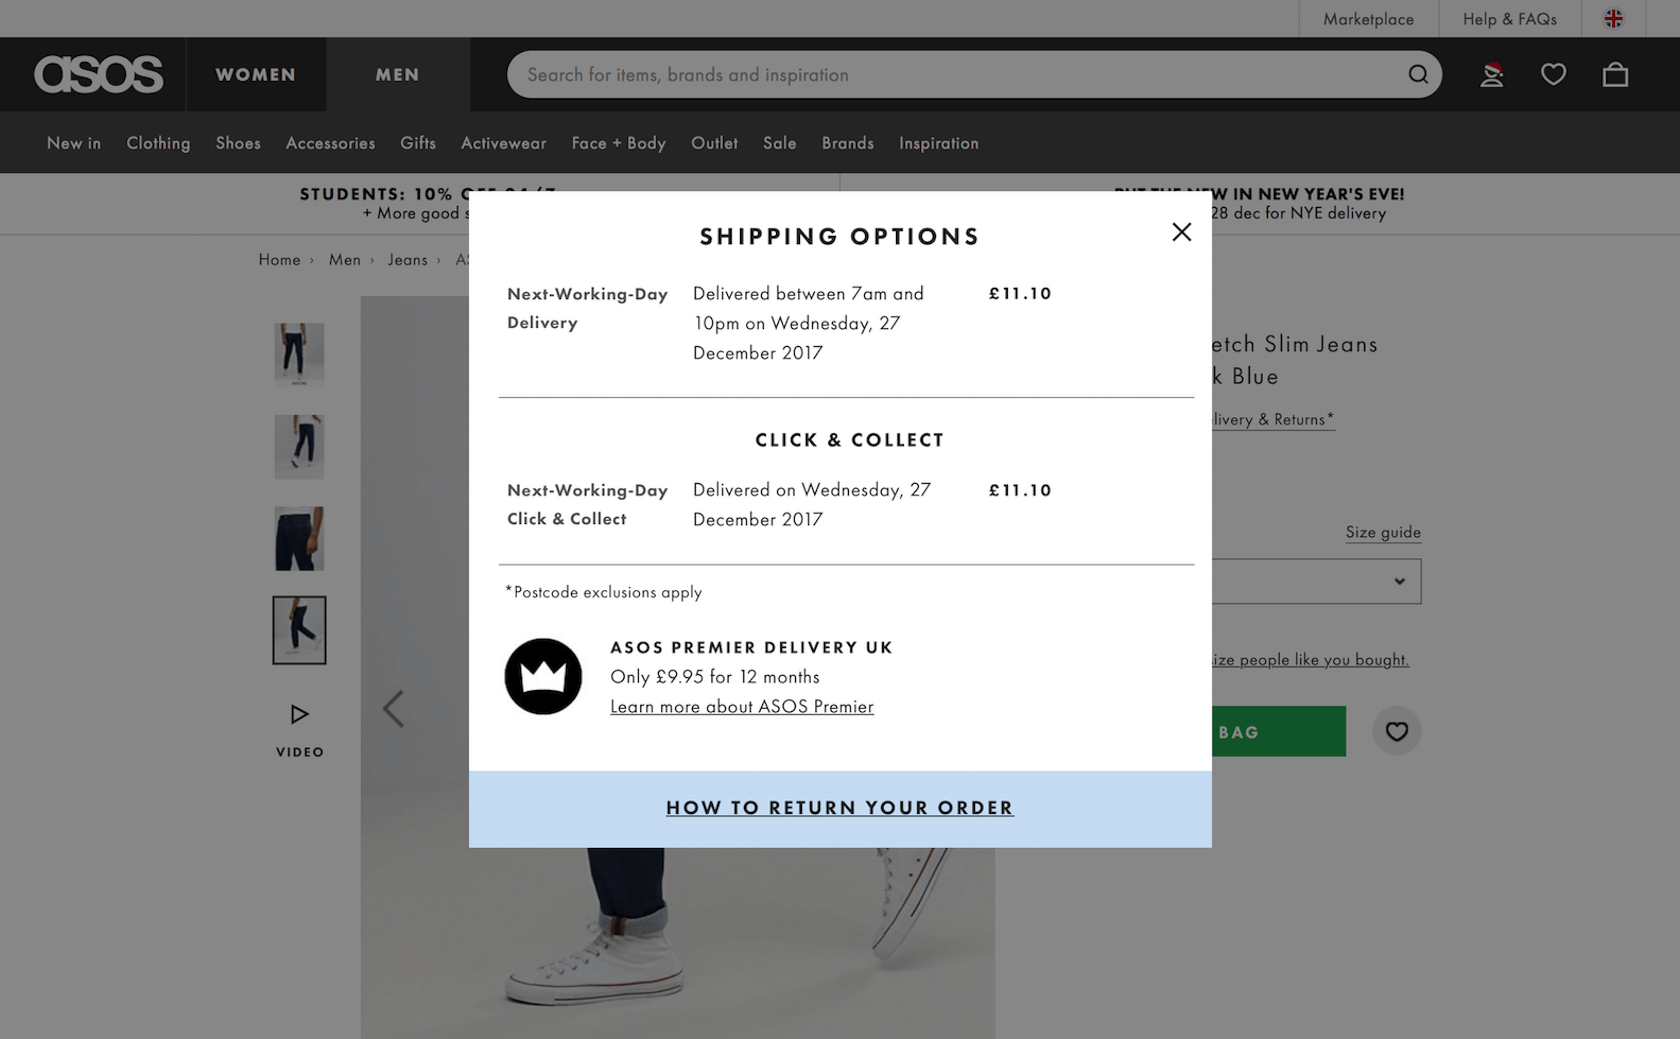Open Activewear menu
1680x1039 pixels.
[503, 143]
